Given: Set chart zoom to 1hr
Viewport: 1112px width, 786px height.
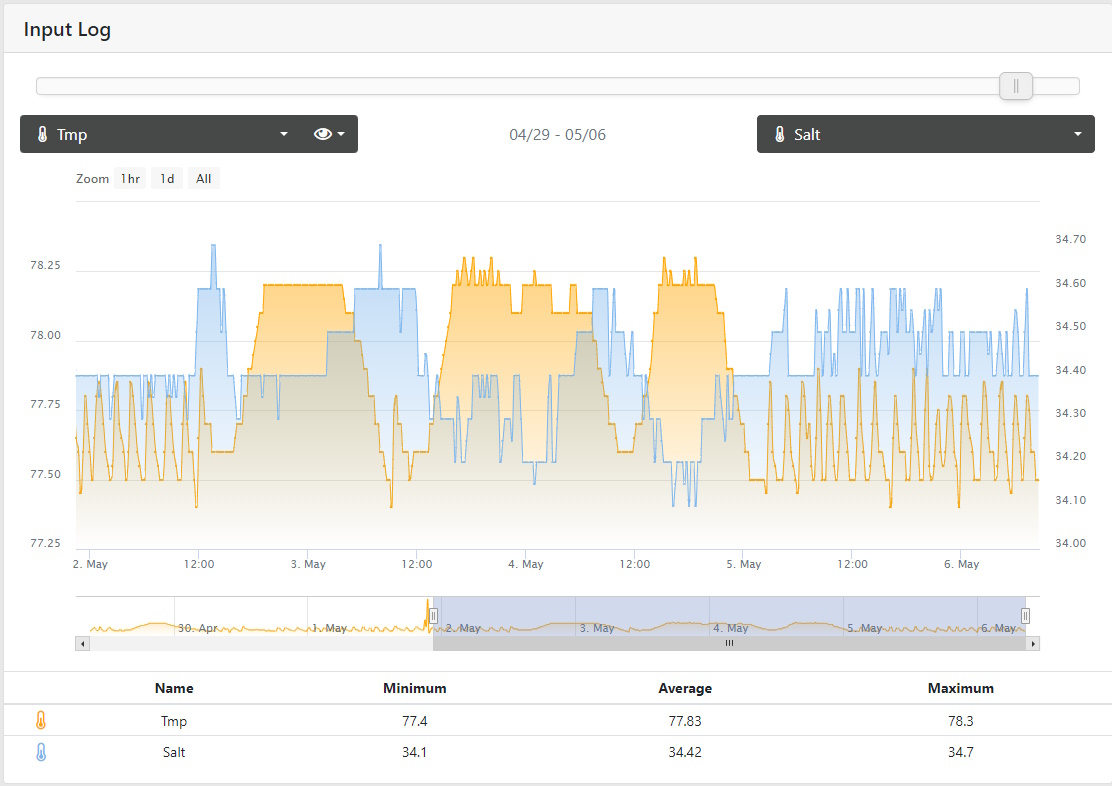Looking at the screenshot, I should [x=130, y=179].
